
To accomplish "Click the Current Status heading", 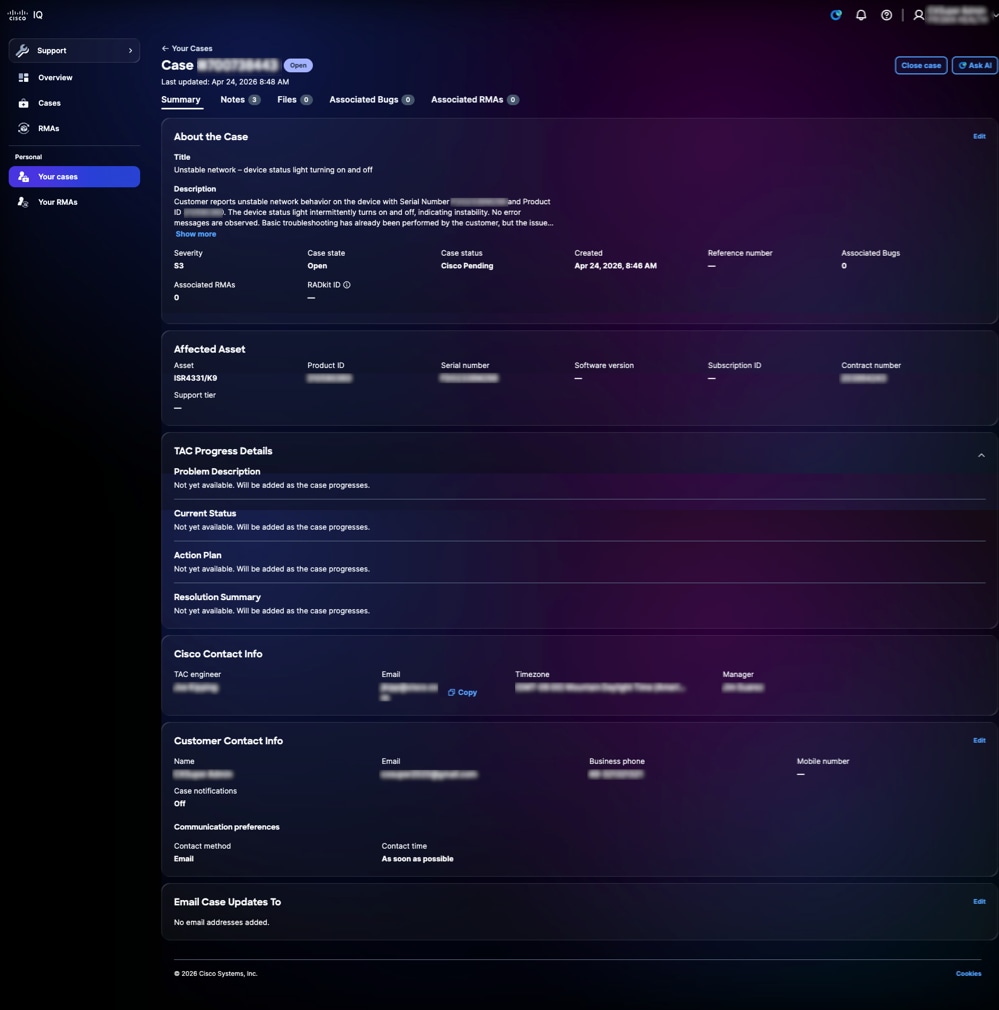I will click(205, 513).
